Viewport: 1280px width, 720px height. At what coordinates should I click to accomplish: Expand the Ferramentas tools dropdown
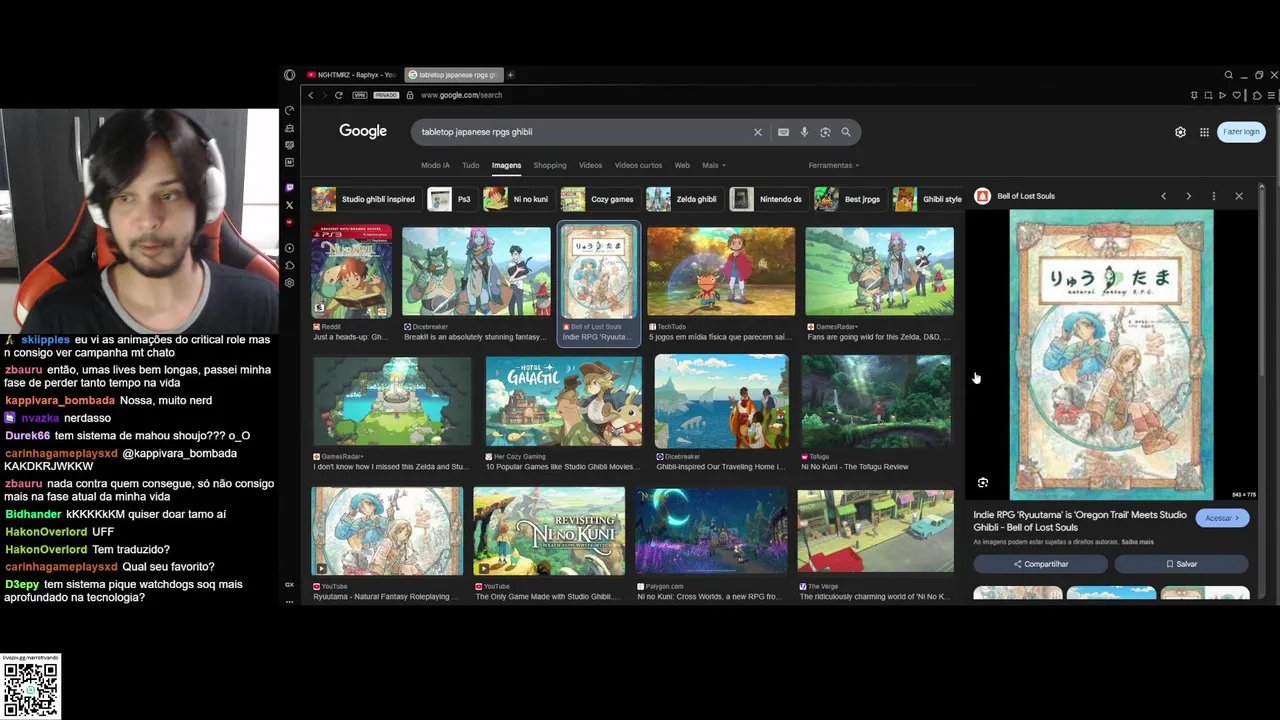[x=834, y=165]
